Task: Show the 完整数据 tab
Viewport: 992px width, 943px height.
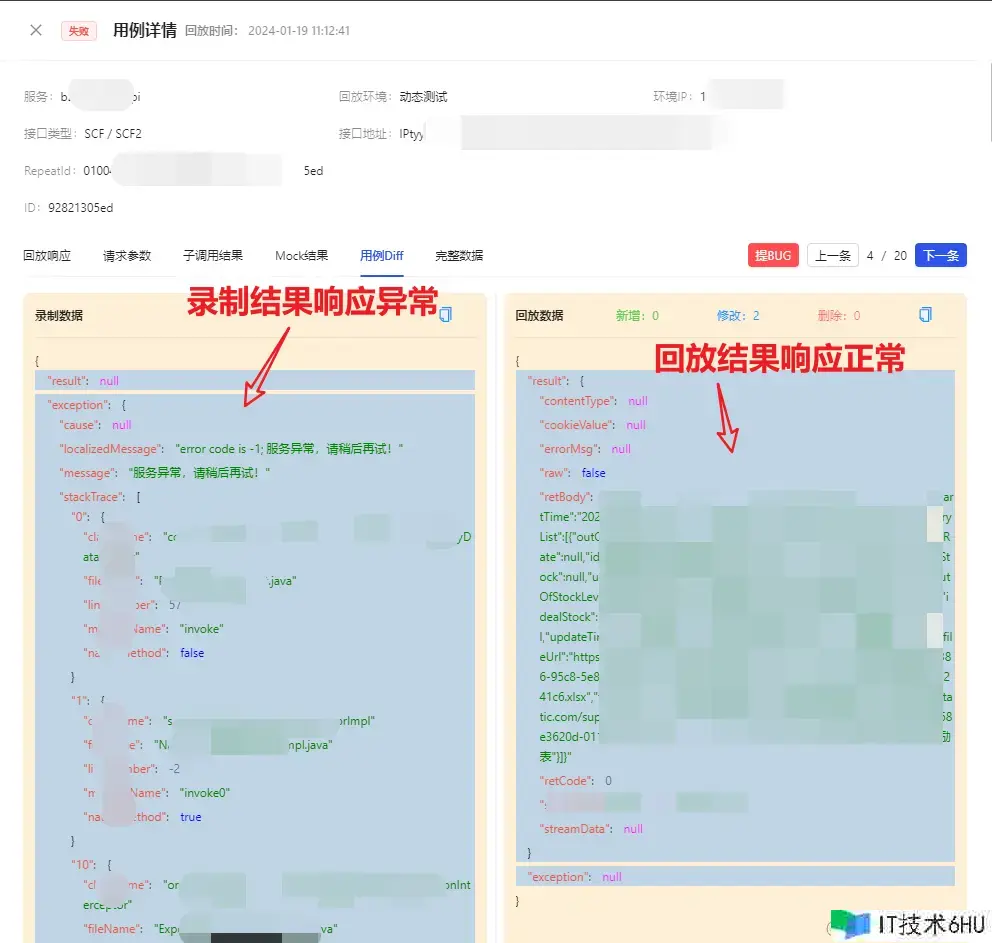Action: click(459, 256)
